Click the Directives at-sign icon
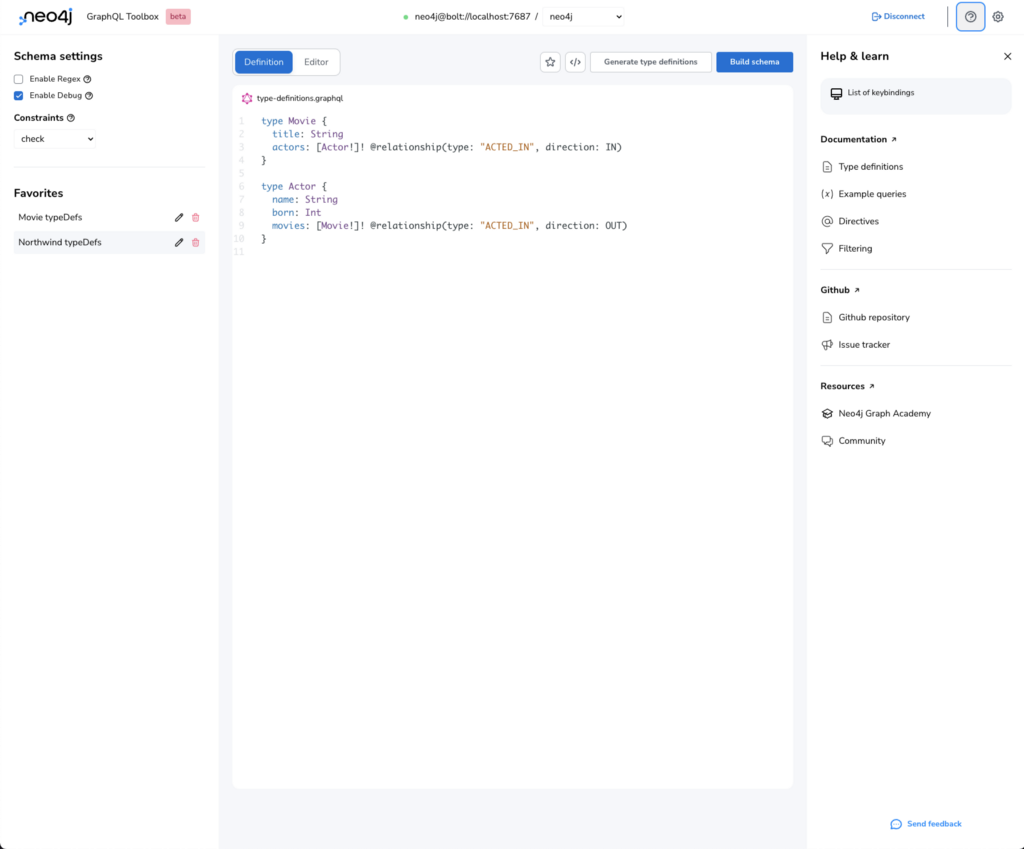This screenshot has height=849, width=1024. pos(827,221)
